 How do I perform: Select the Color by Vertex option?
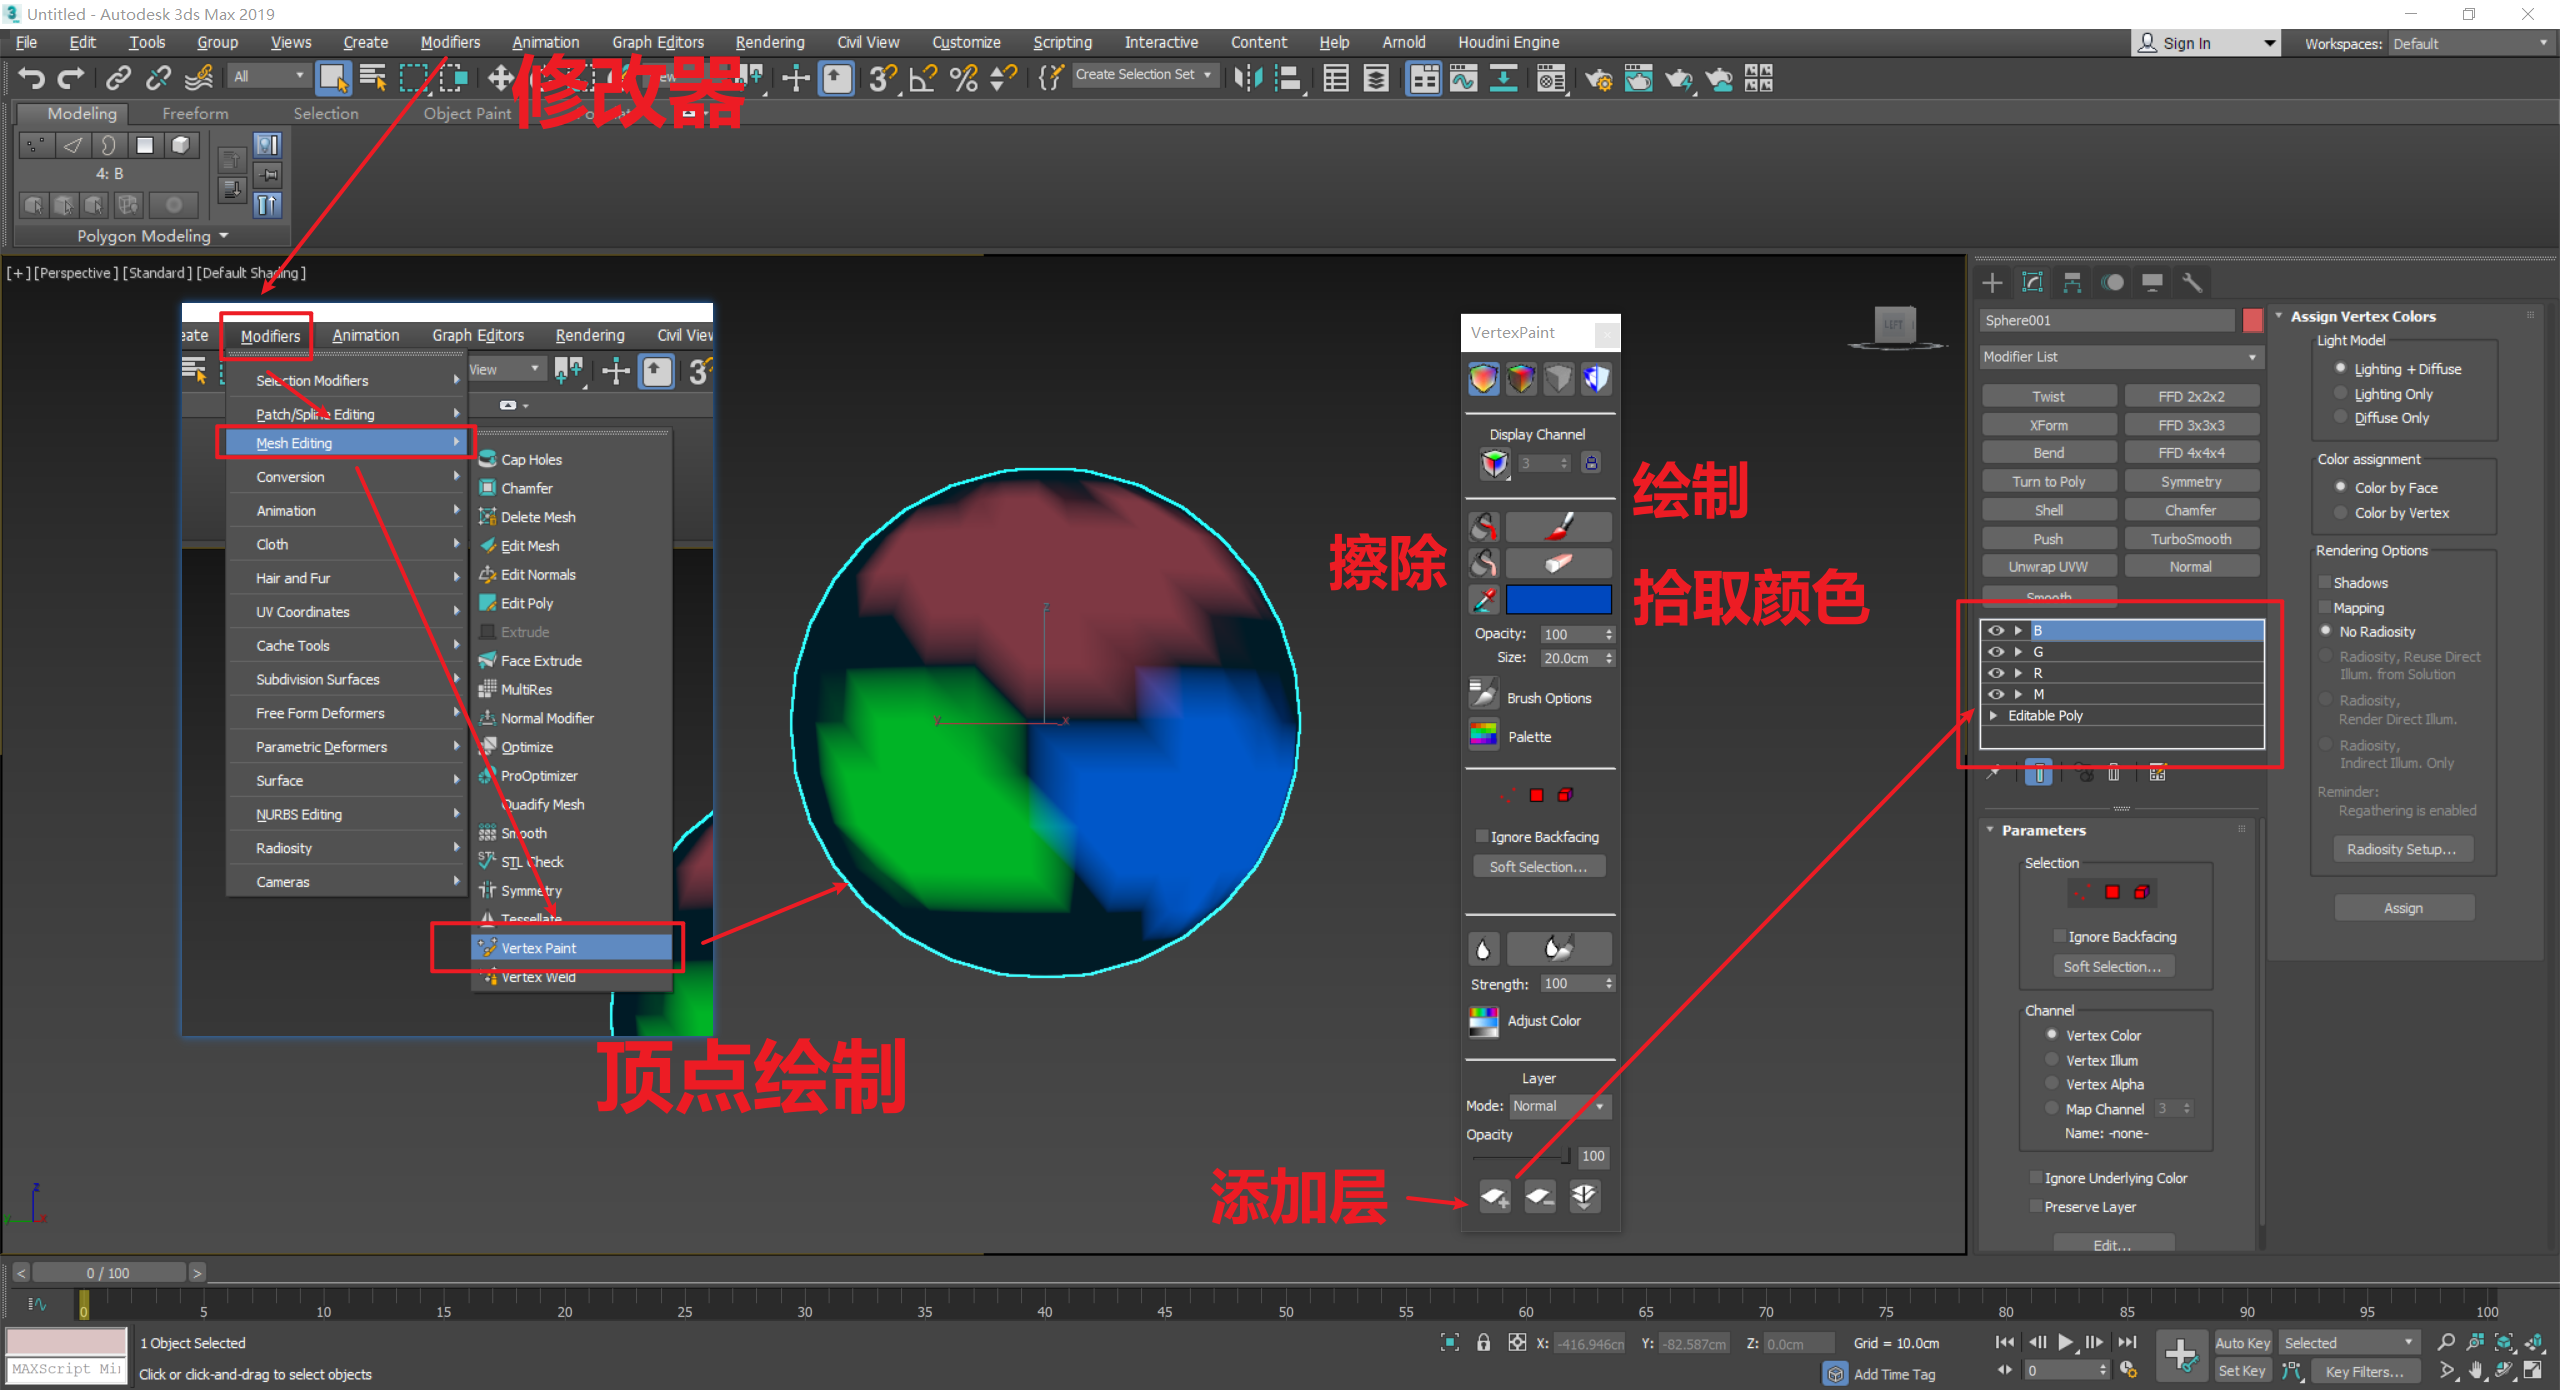[2340, 512]
